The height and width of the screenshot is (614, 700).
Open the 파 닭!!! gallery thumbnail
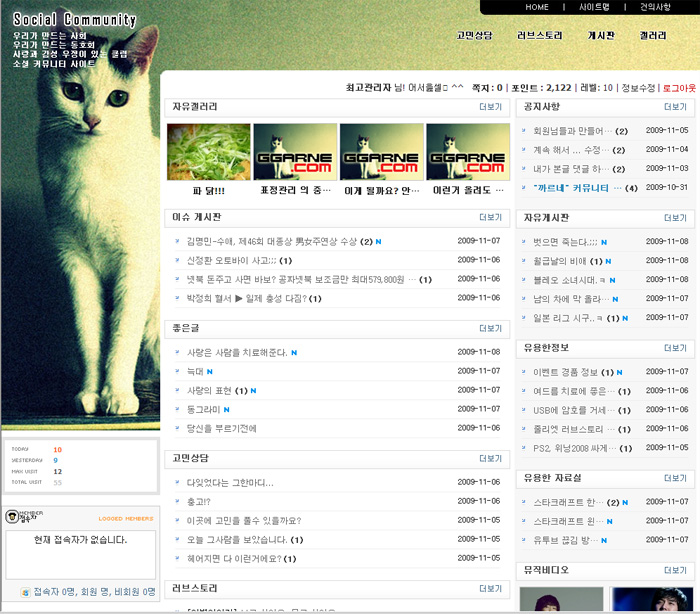tap(208, 151)
